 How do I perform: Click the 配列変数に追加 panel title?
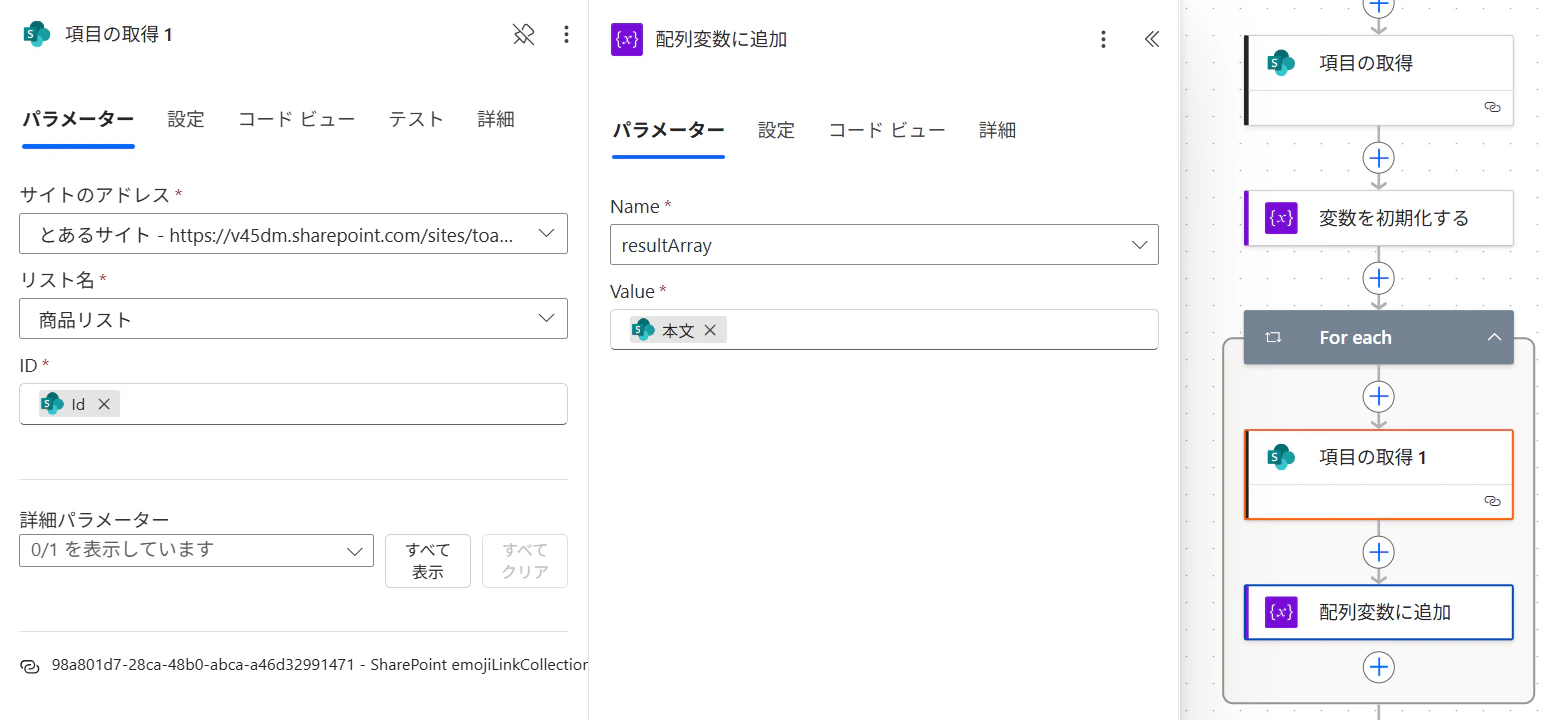click(721, 39)
